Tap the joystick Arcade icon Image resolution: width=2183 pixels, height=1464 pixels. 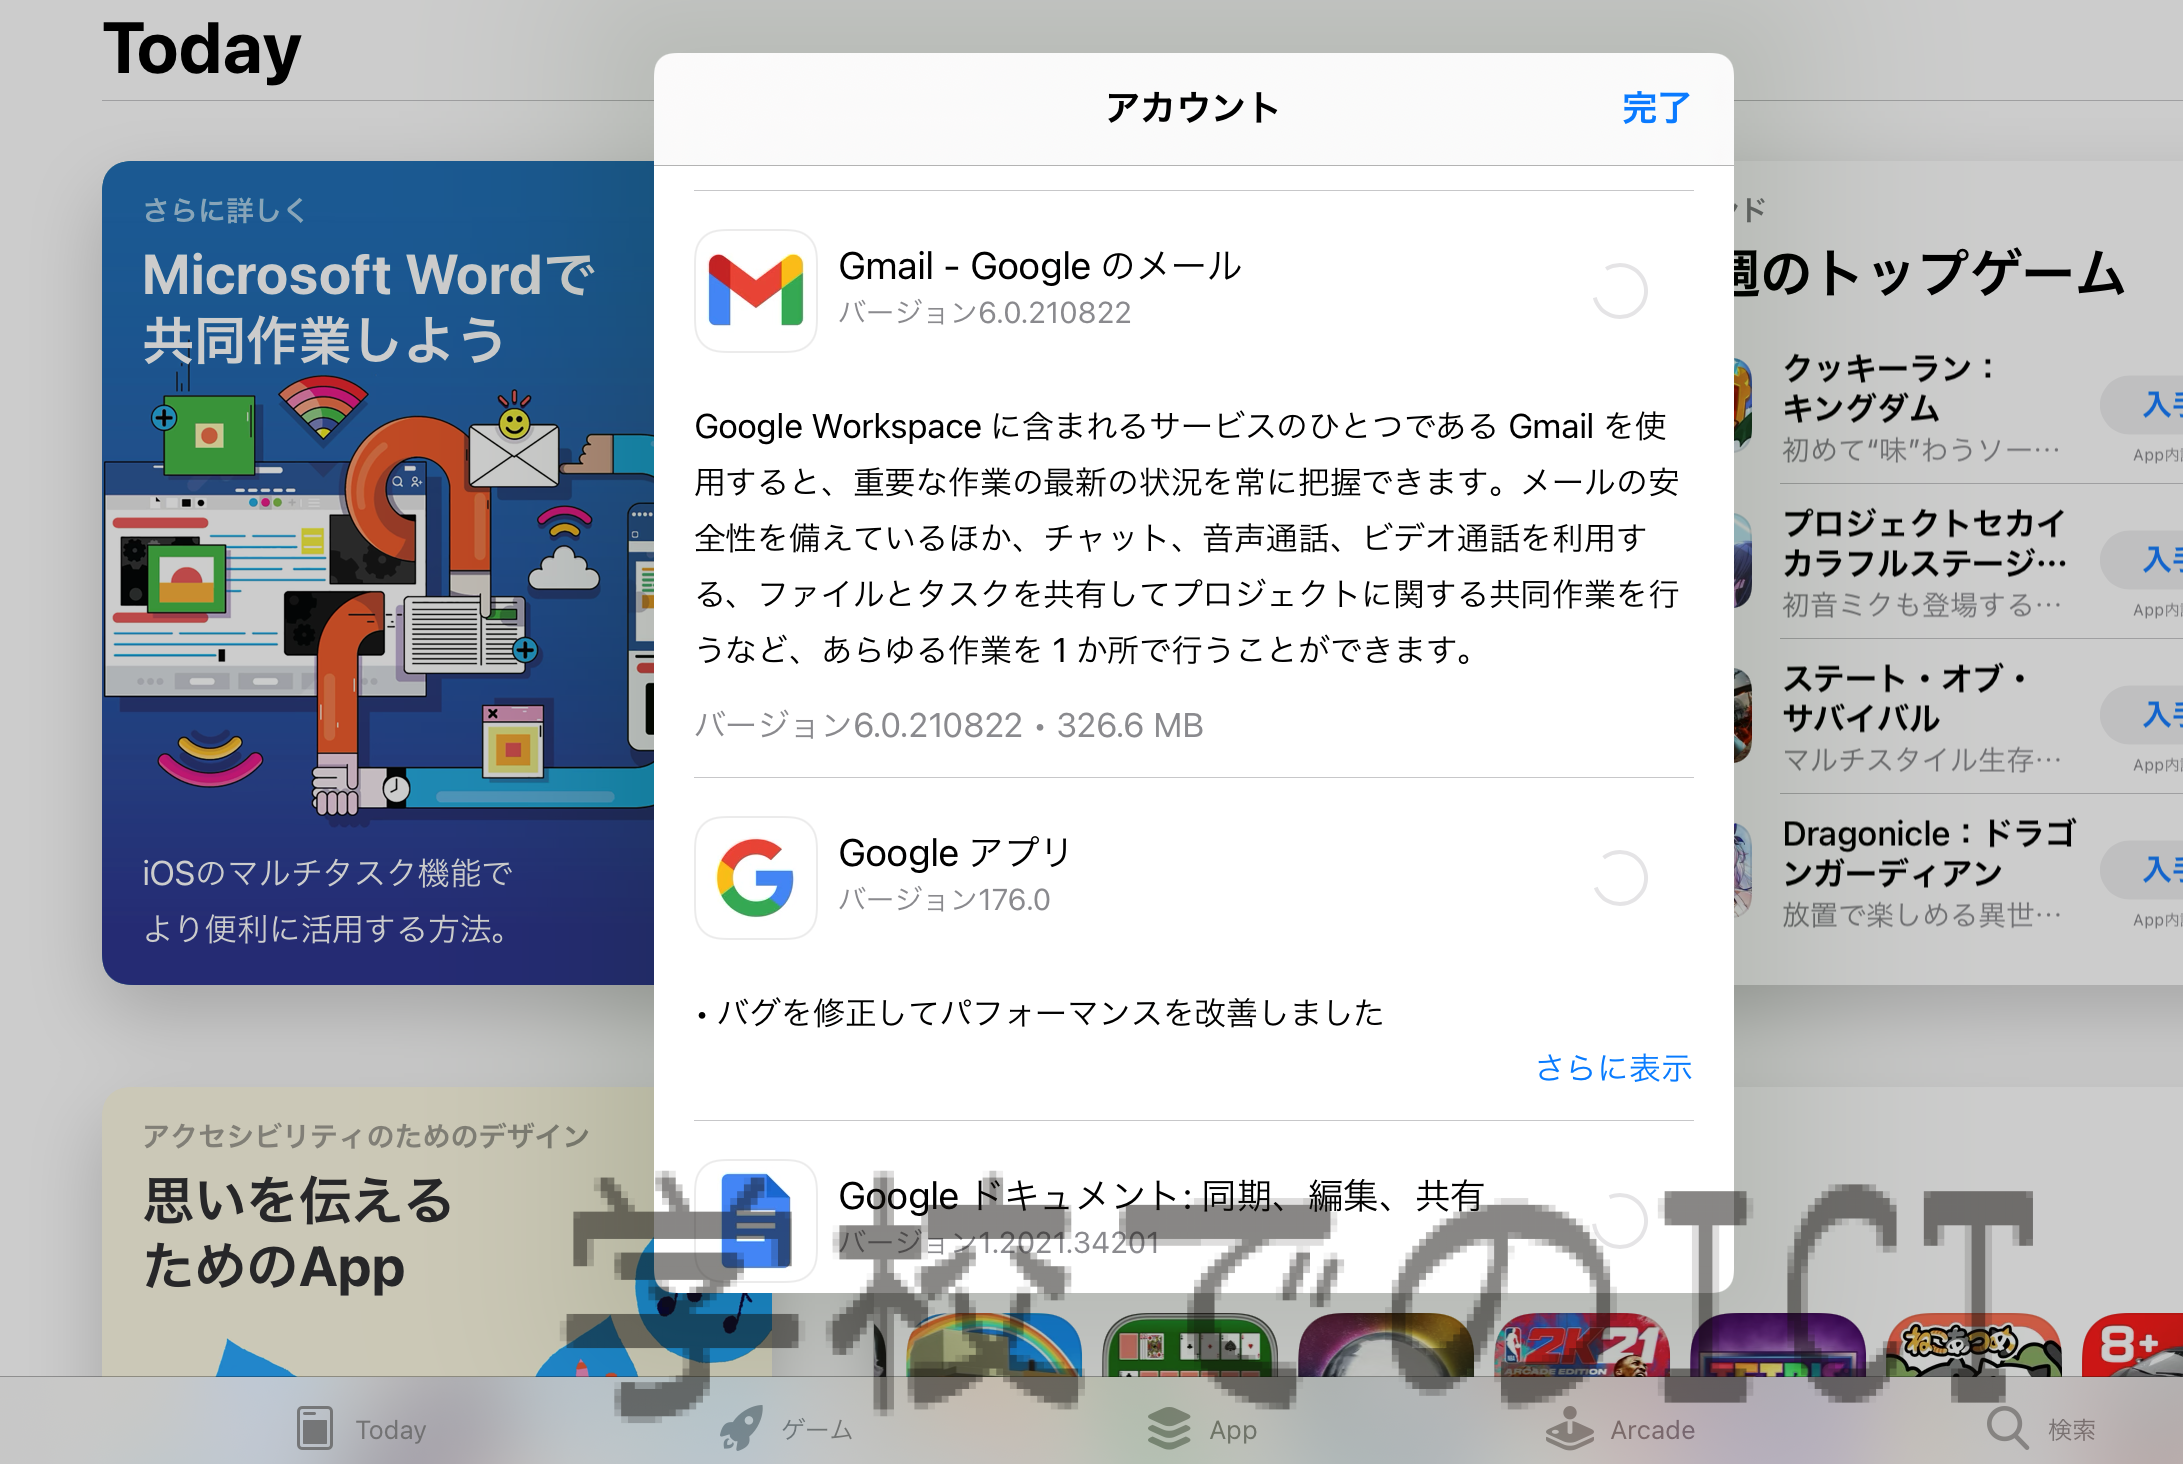[1570, 1428]
